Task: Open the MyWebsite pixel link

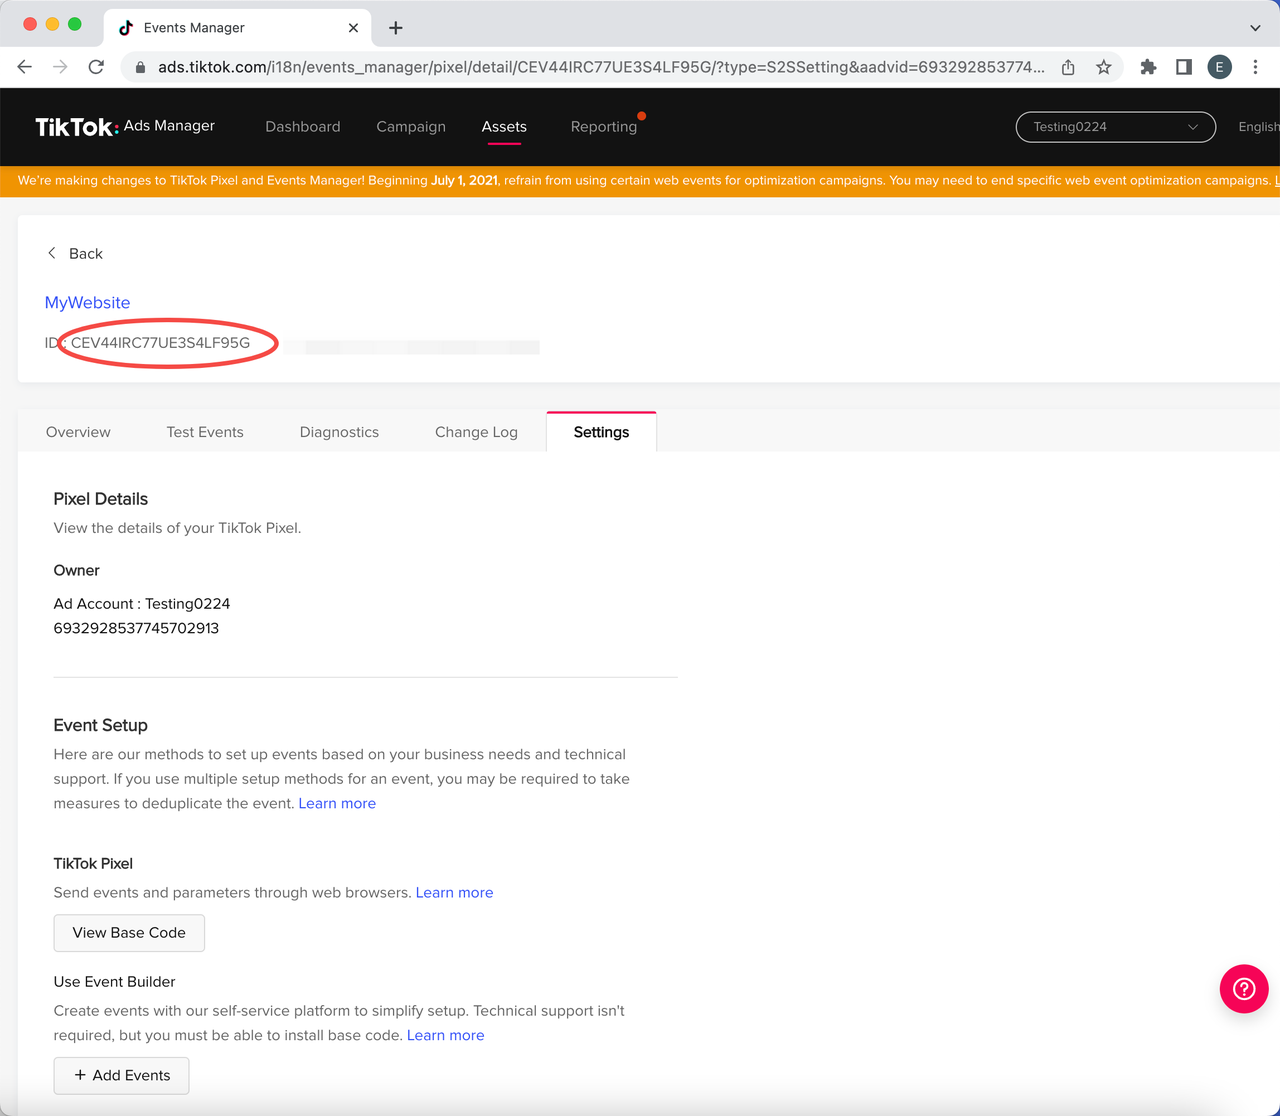Action: coord(87,302)
